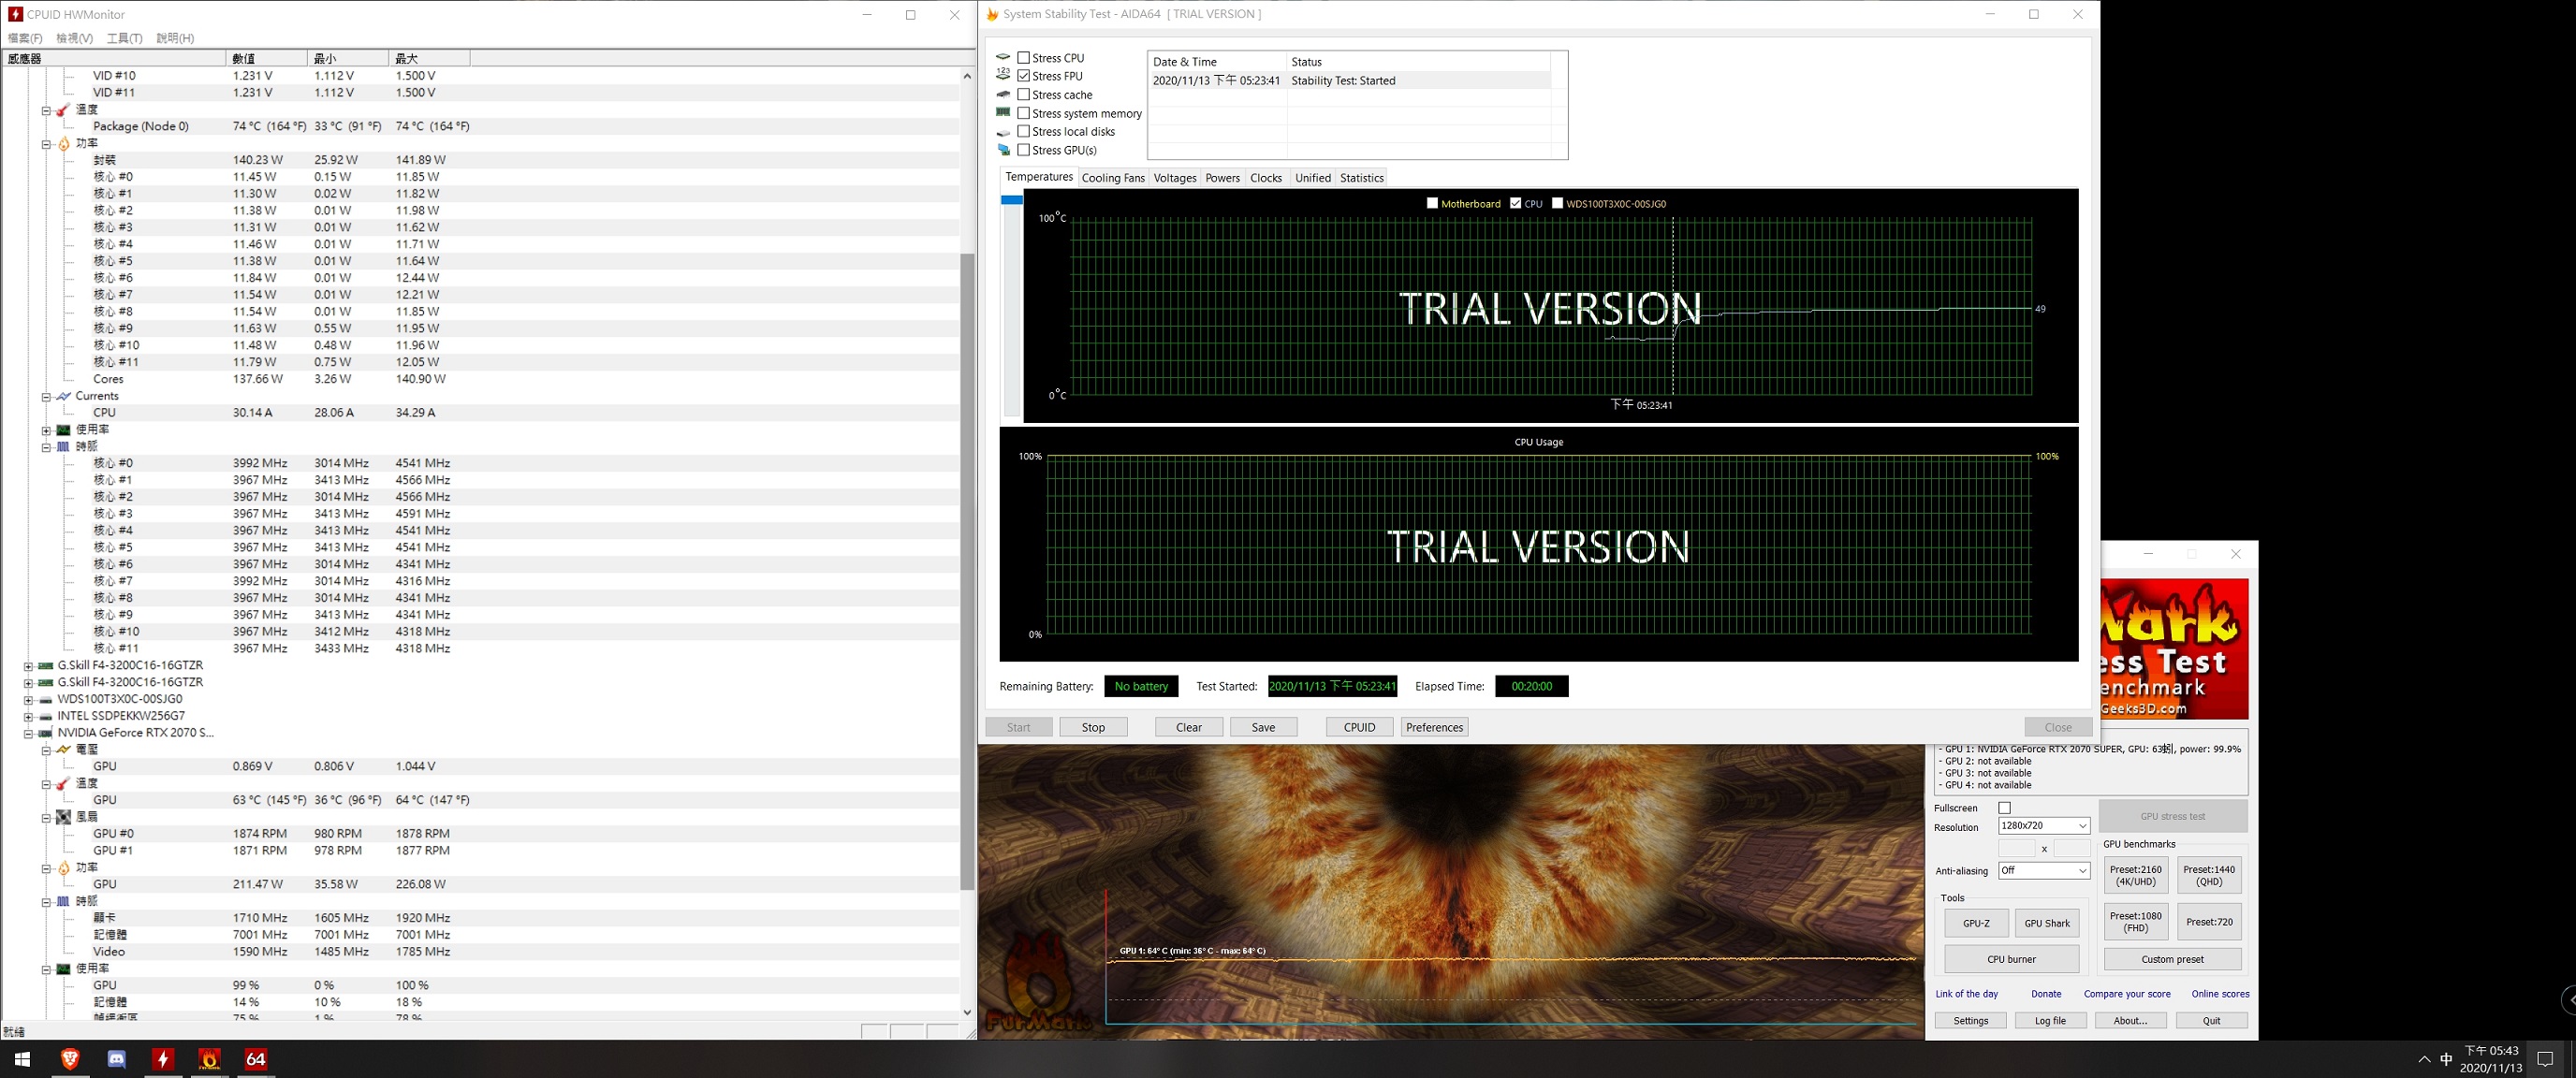Click the Stress cache icon
Image resolution: width=2576 pixels, height=1078 pixels.
pyautogui.click(x=1003, y=94)
